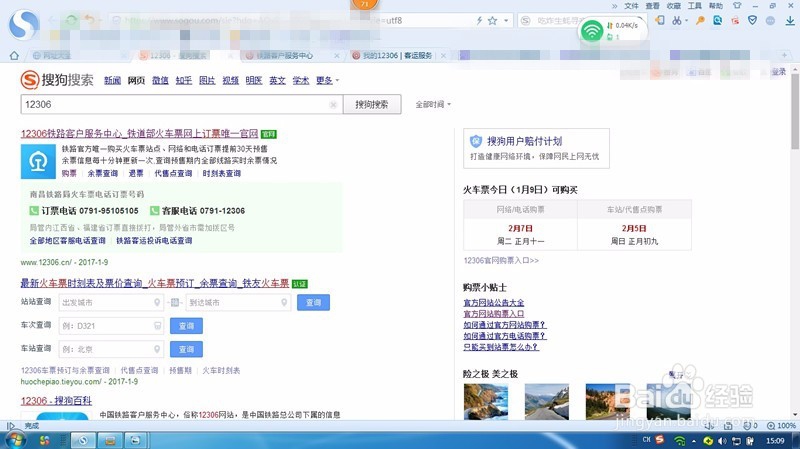Click the 搜狗用户赔付计划 shield icon

[476, 141]
